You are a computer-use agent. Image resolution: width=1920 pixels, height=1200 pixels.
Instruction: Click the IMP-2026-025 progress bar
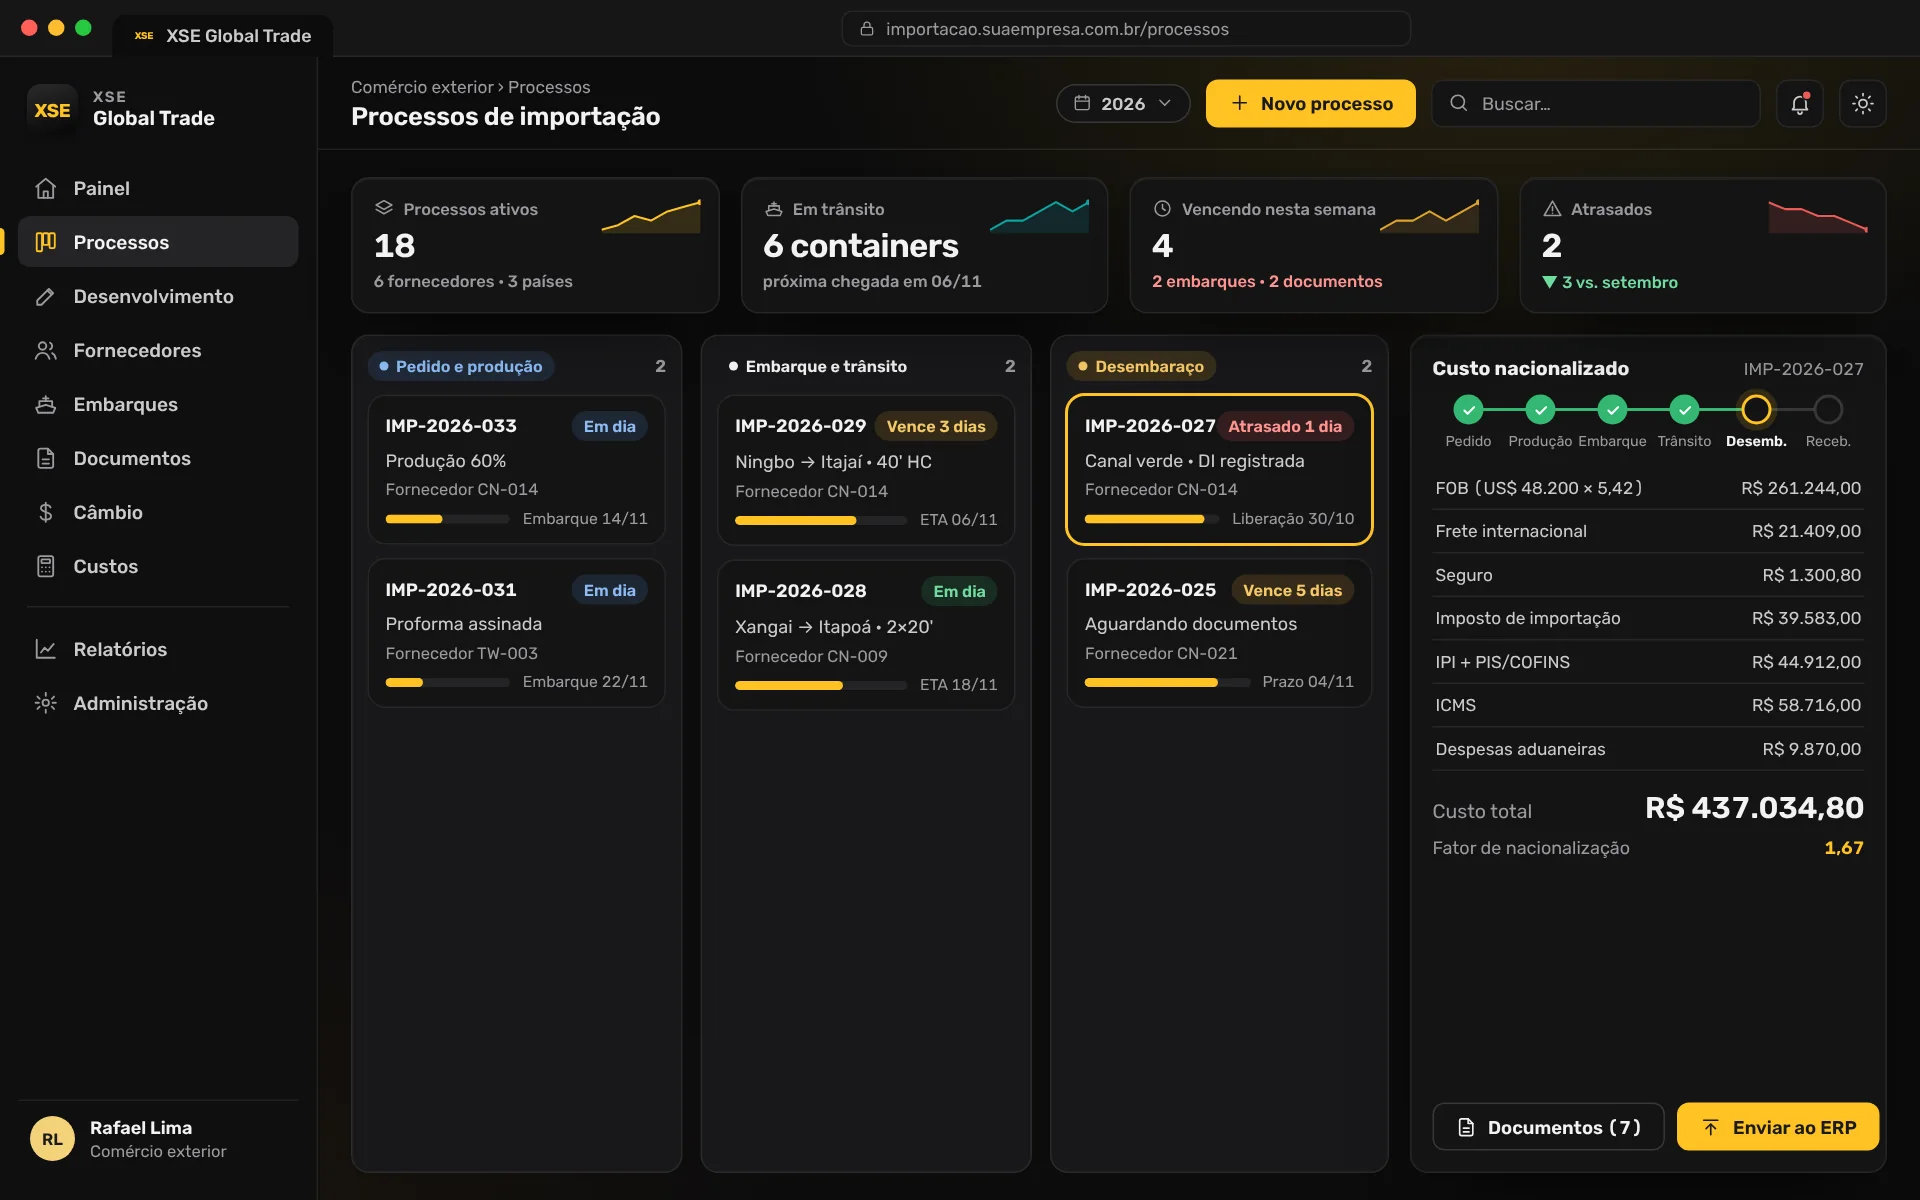tap(1167, 683)
